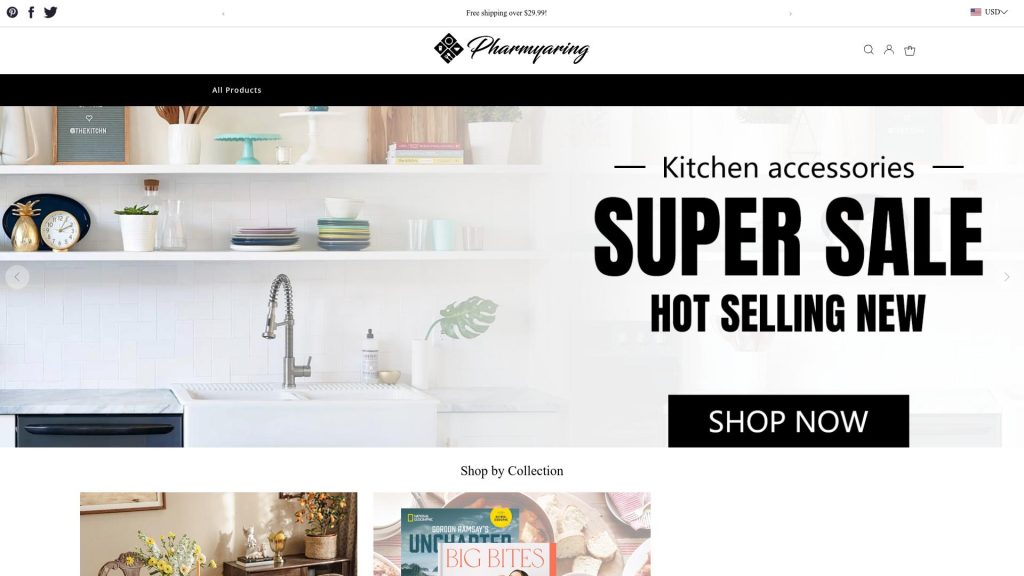Open the home decor collection thumbnail
The width and height of the screenshot is (1024, 576).
[219, 534]
